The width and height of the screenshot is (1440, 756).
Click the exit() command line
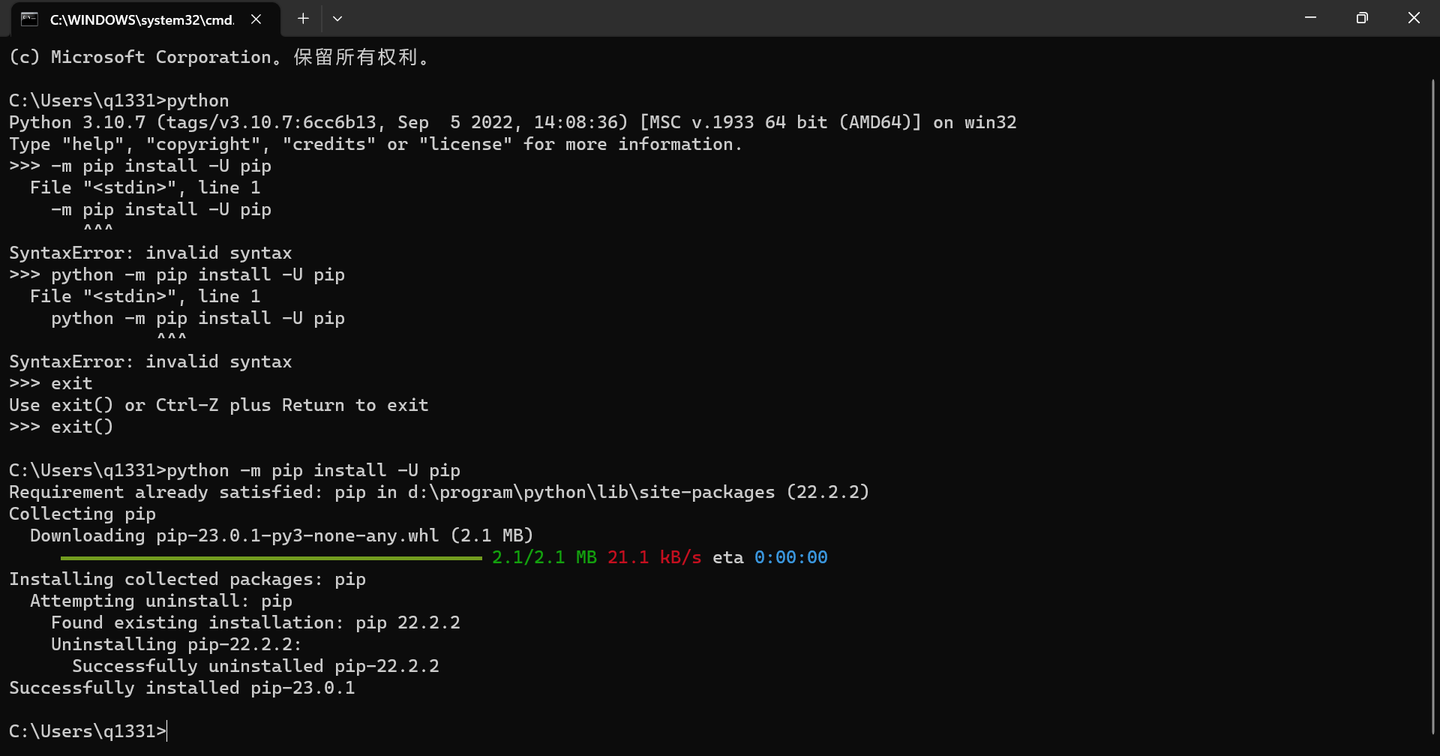pos(61,427)
